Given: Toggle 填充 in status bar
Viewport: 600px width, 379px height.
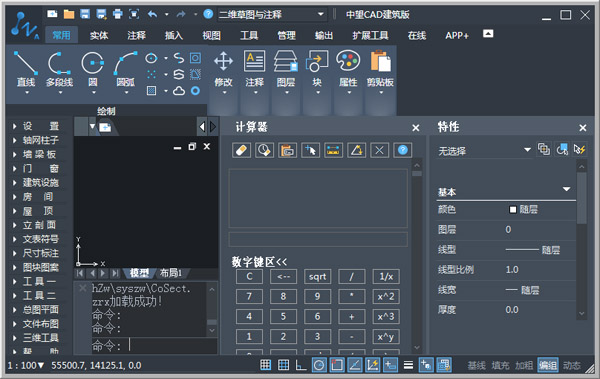Looking at the screenshot, I should tap(501, 366).
